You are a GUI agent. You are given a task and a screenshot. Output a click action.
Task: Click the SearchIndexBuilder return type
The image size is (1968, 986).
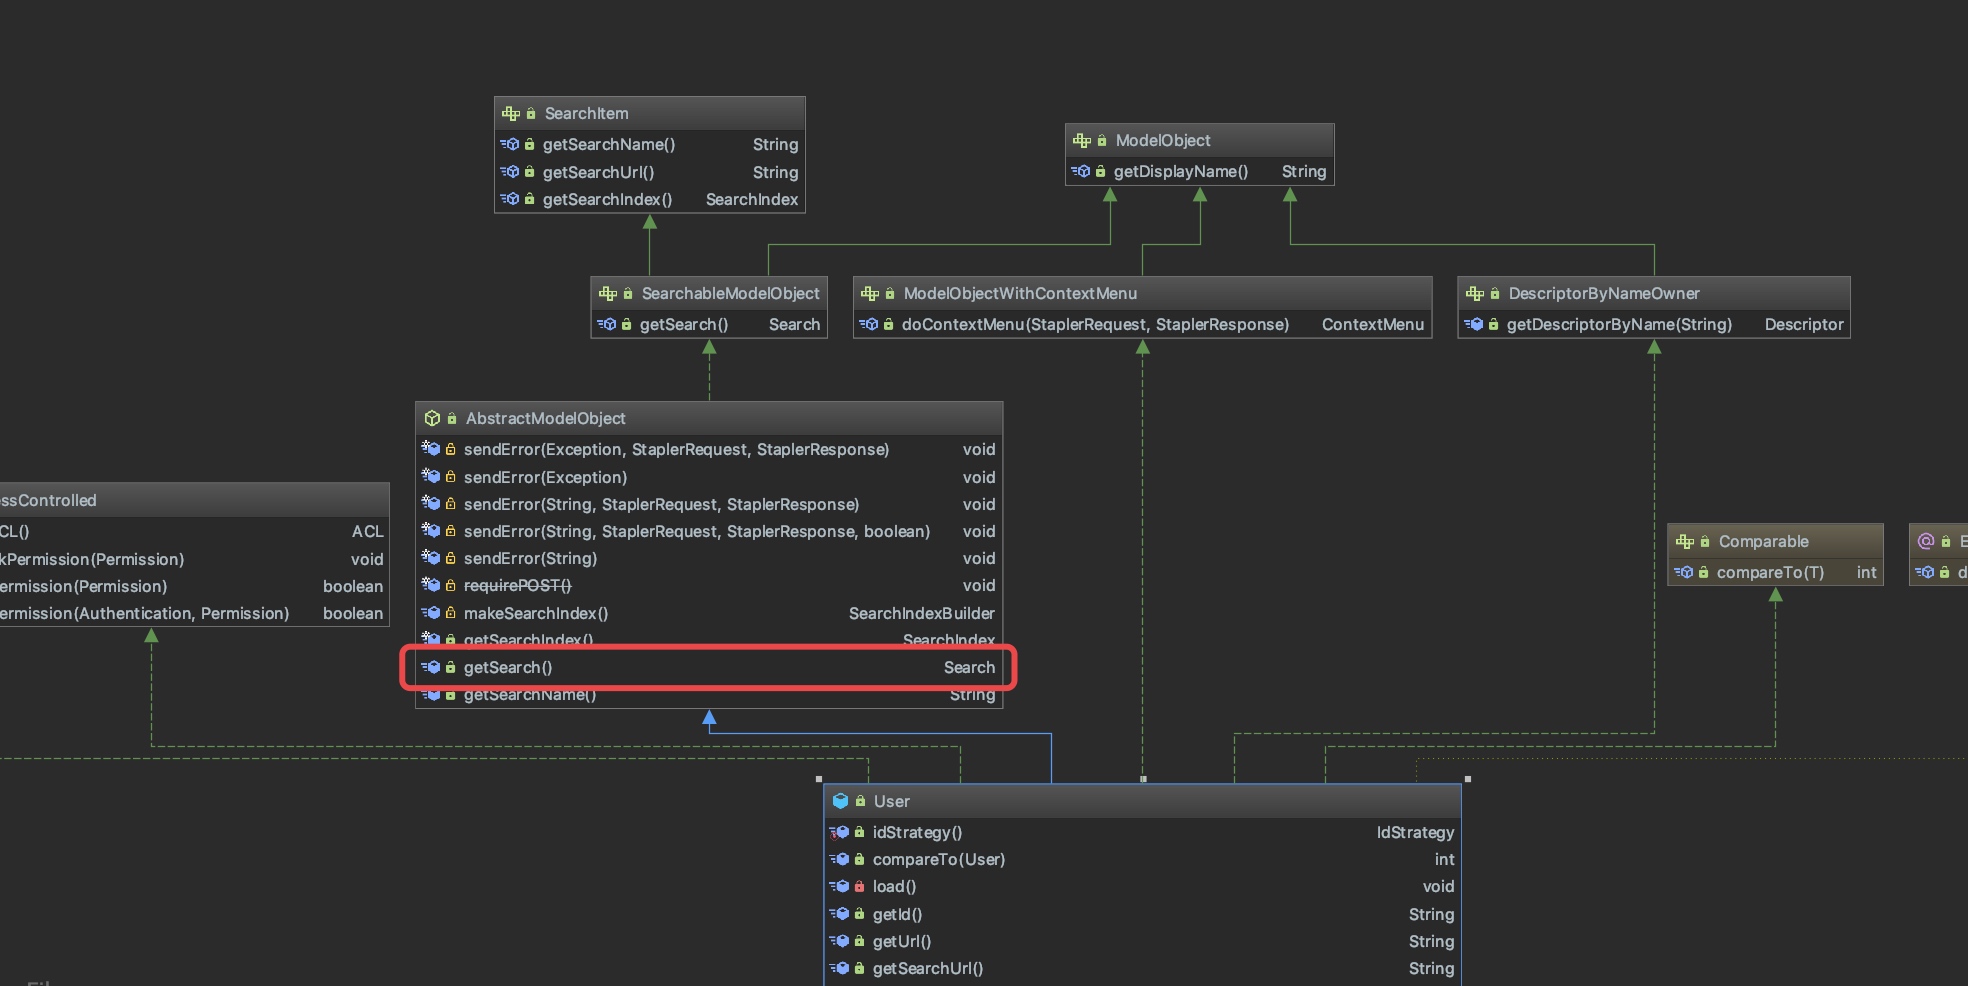coord(922,613)
